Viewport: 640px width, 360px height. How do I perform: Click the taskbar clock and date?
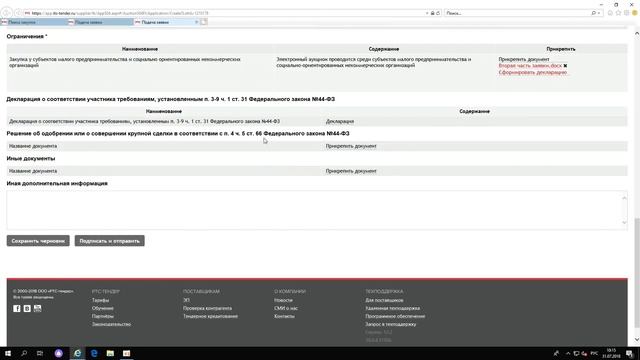coord(611,353)
